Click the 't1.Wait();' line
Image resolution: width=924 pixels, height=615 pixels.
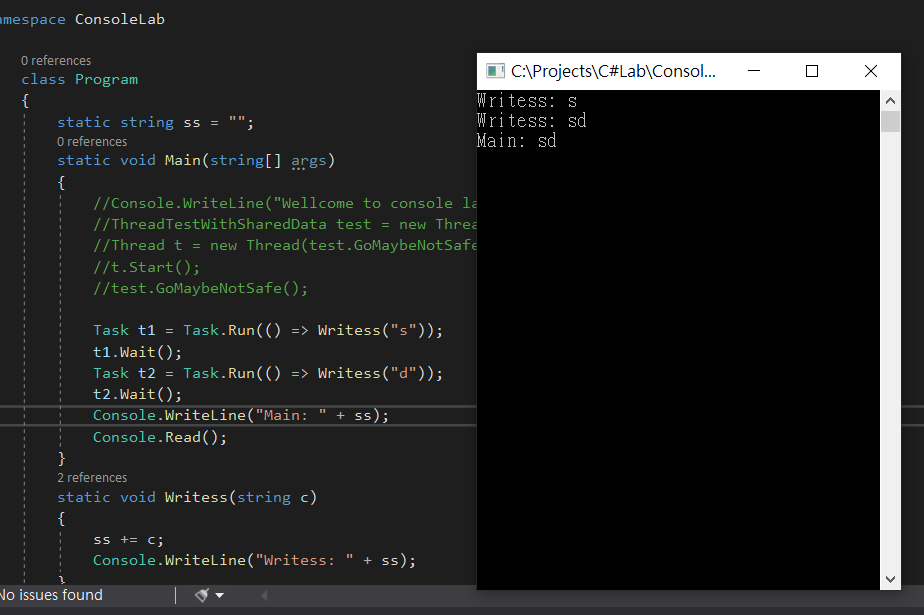click(137, 352)
